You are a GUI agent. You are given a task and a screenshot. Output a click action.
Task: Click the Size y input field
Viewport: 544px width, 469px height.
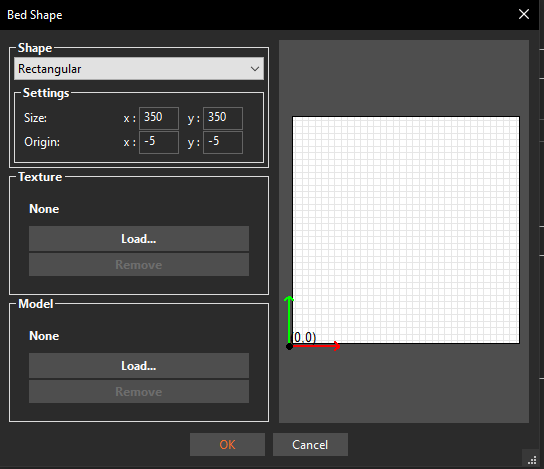[223, 118]
